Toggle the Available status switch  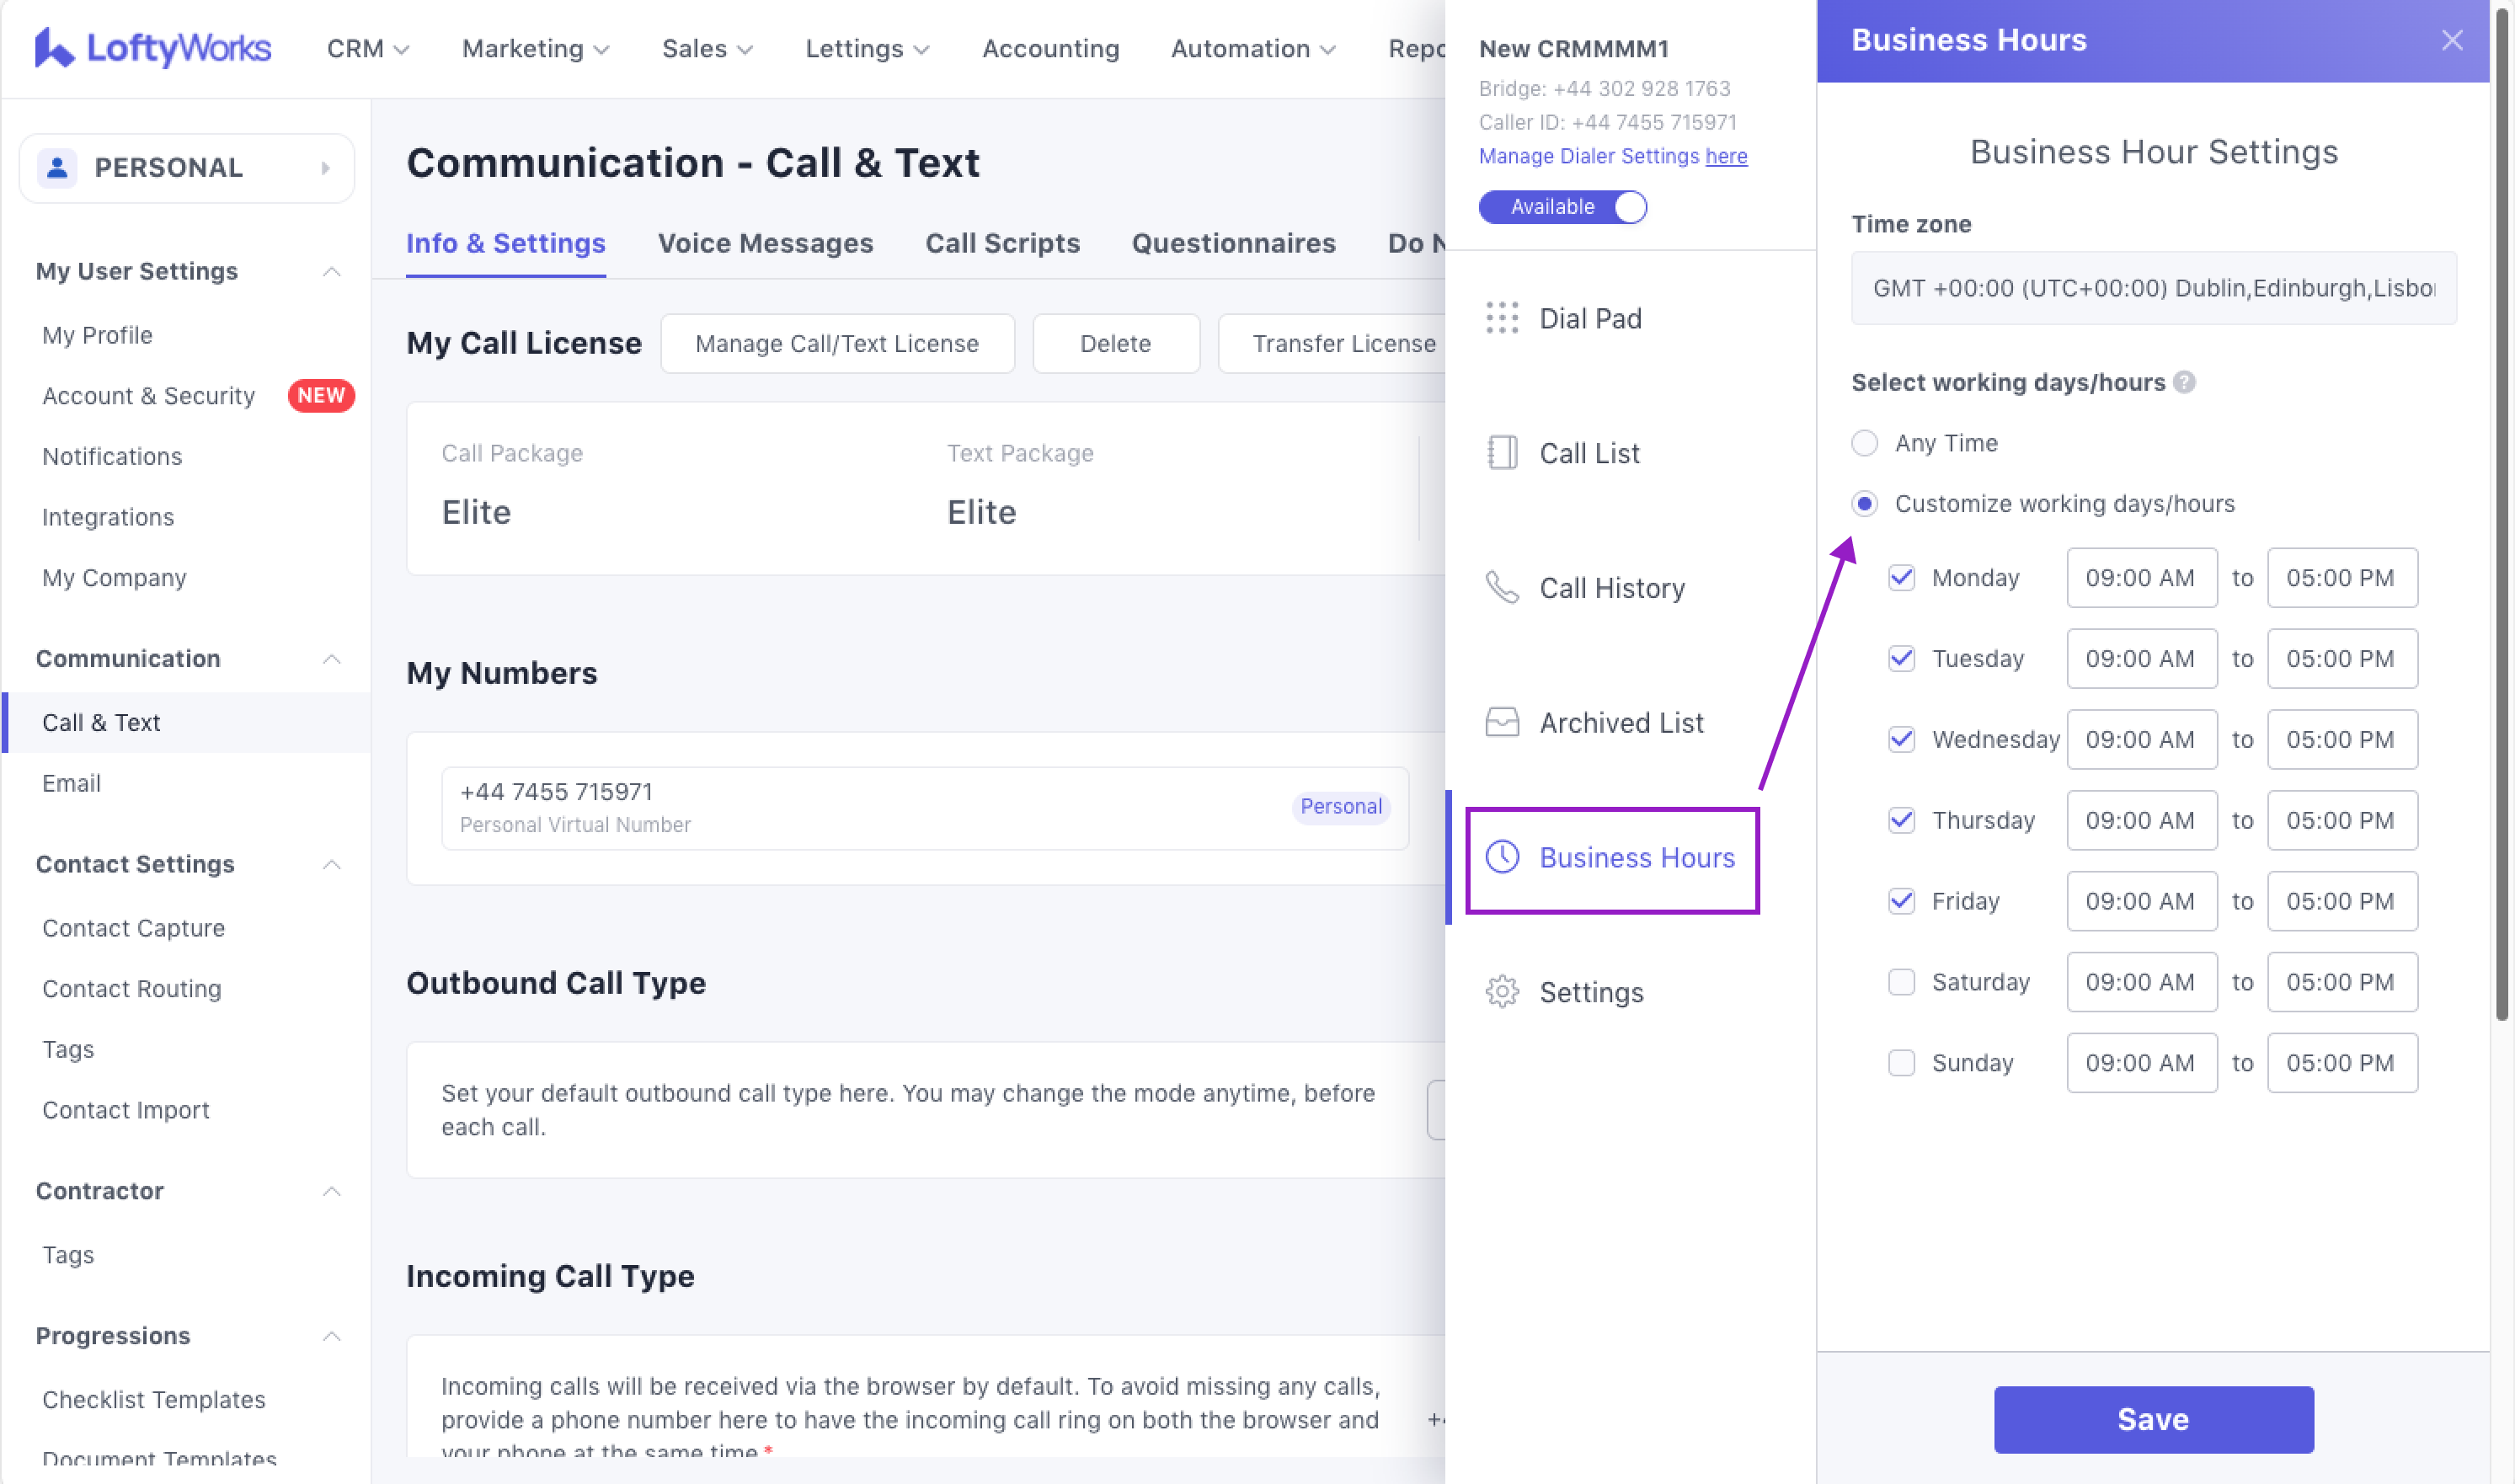(x=1562, y=207)
